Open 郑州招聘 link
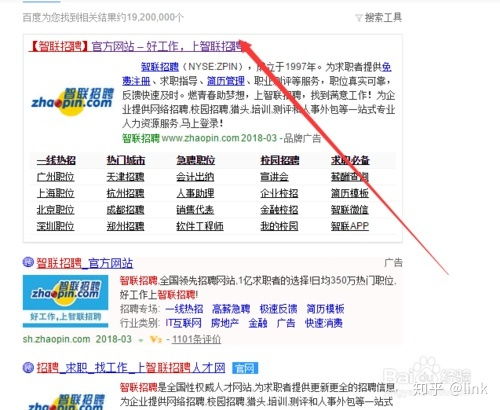Viewport: 500px width, 410px height. tap(125, 226)
